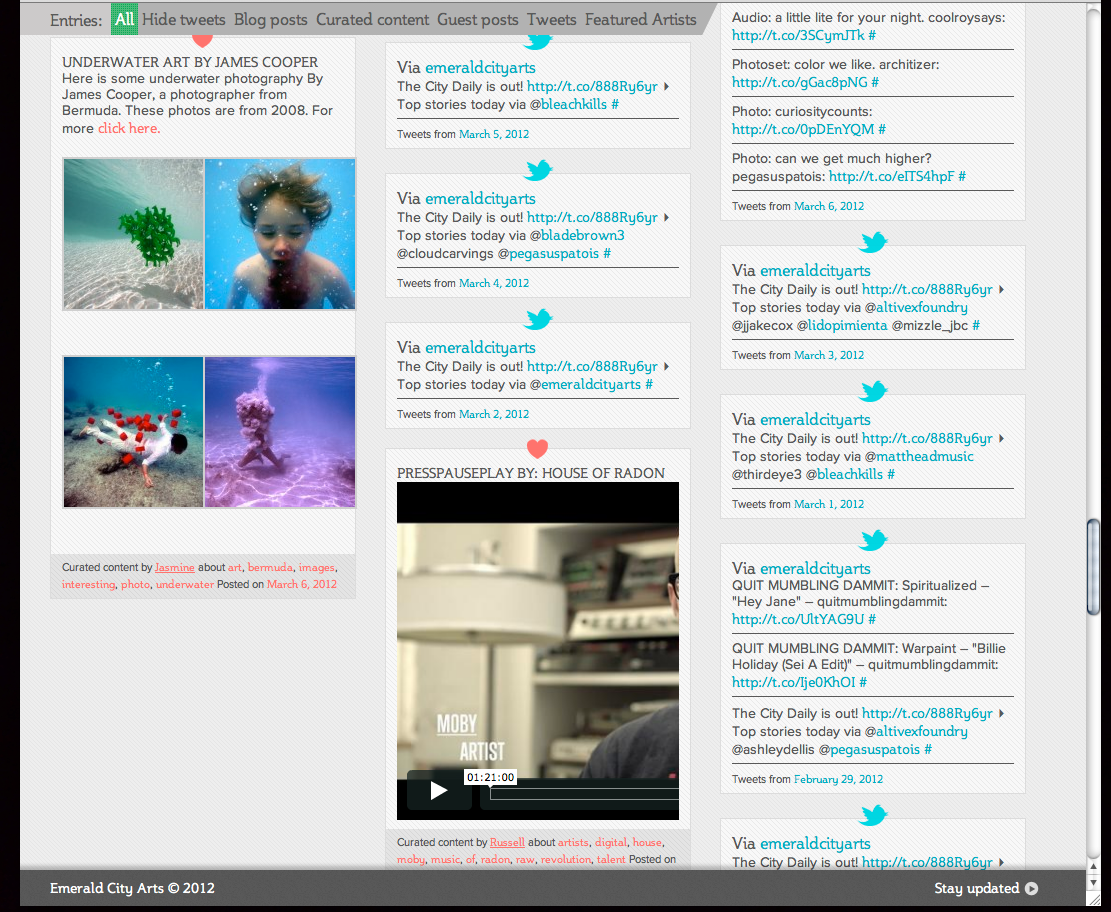
Task: Click hash permalink after @bleachkills in March 1 tweet
Action: tap(891, 474)
